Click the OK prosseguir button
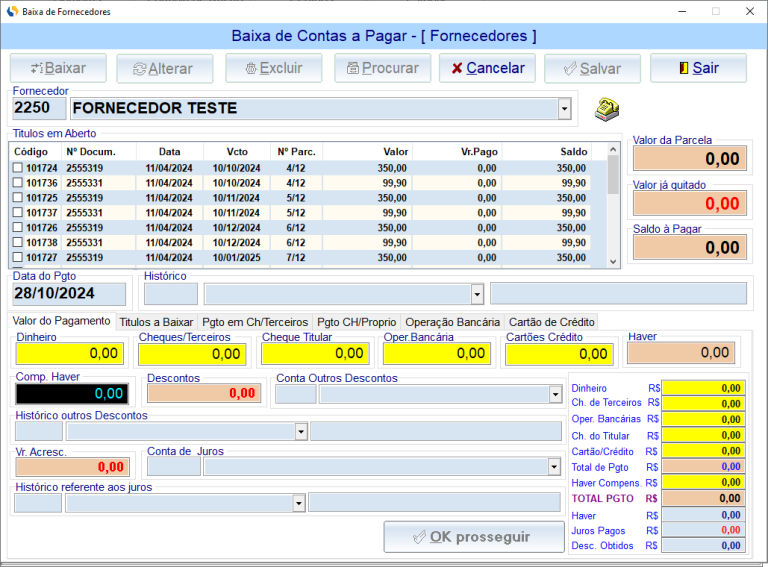This screenshot has height=567, width=768. click(x=474, y=537)
